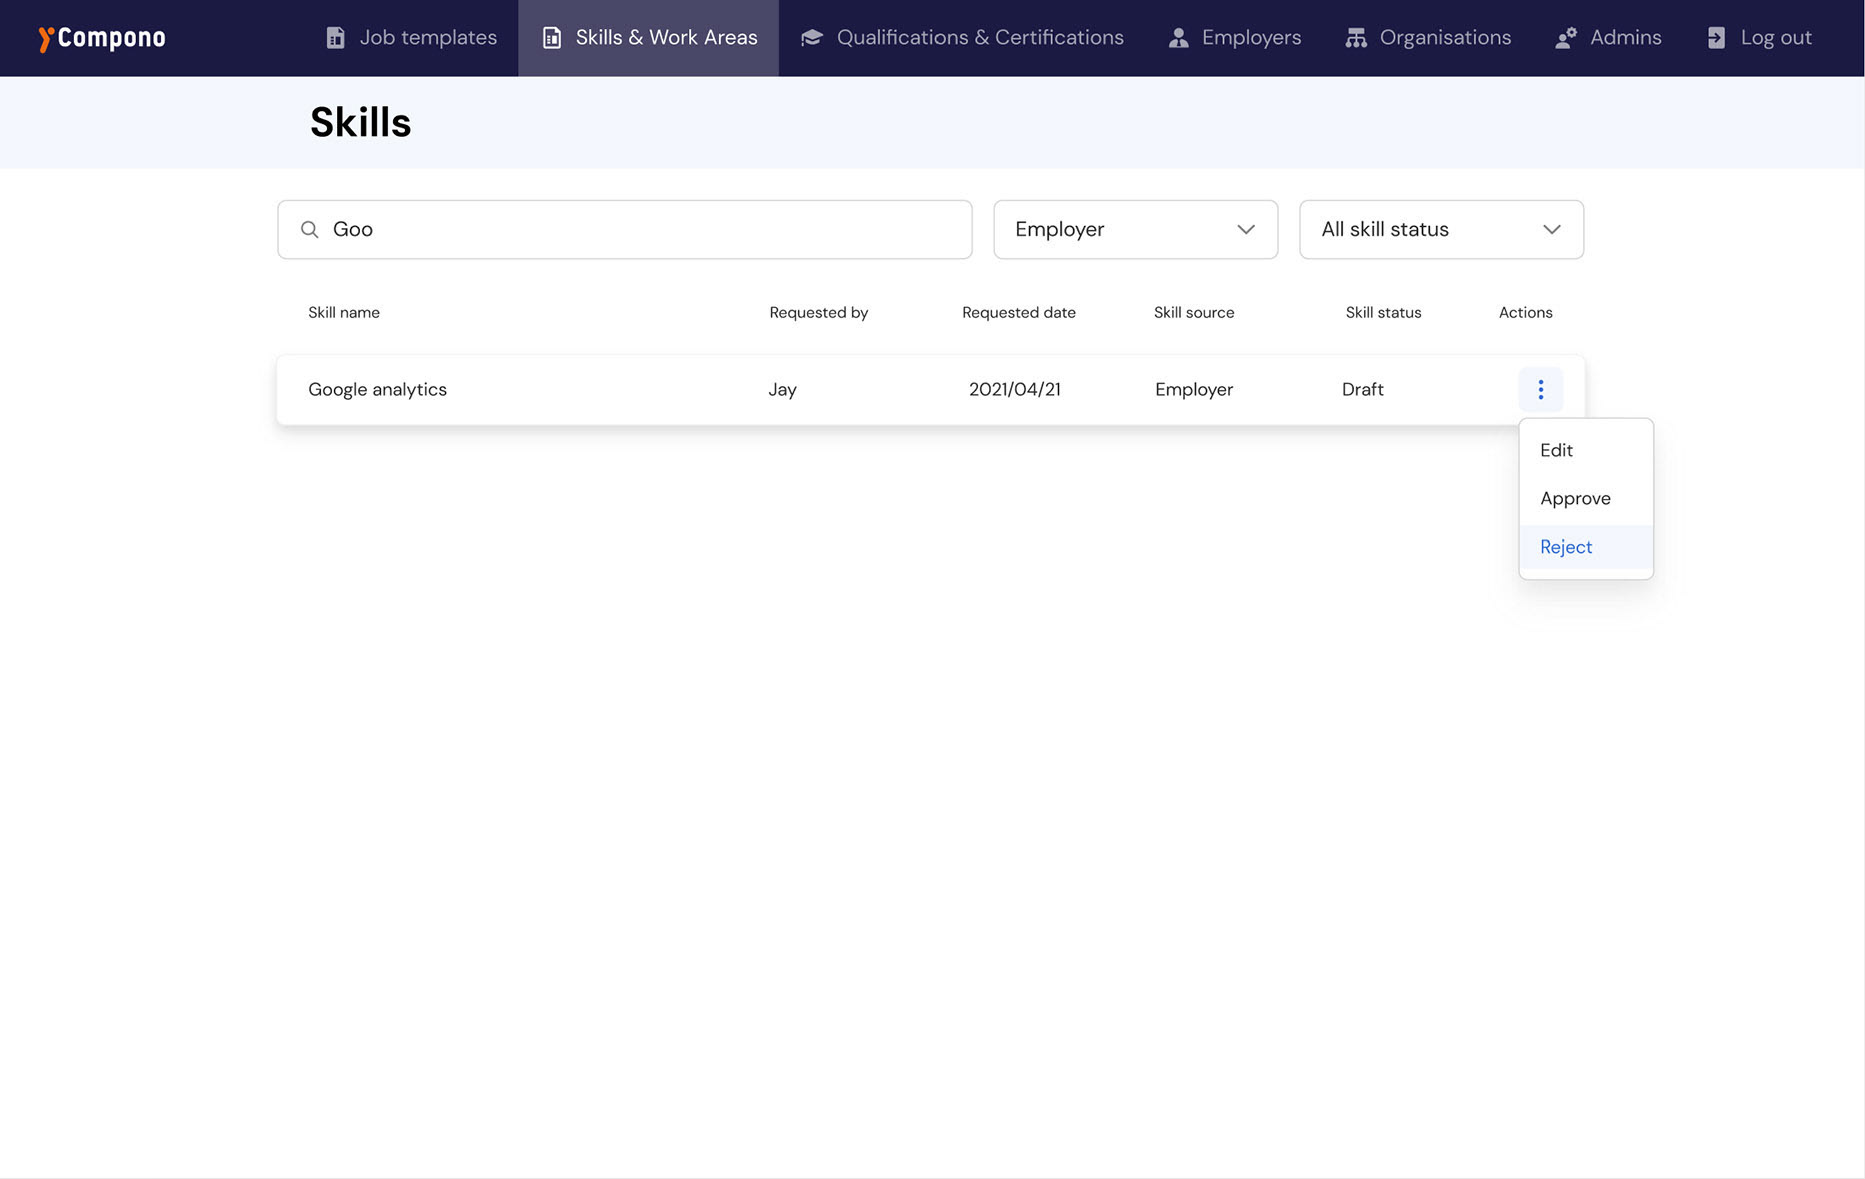Click the Employer skill source cell

point(1194,390)
